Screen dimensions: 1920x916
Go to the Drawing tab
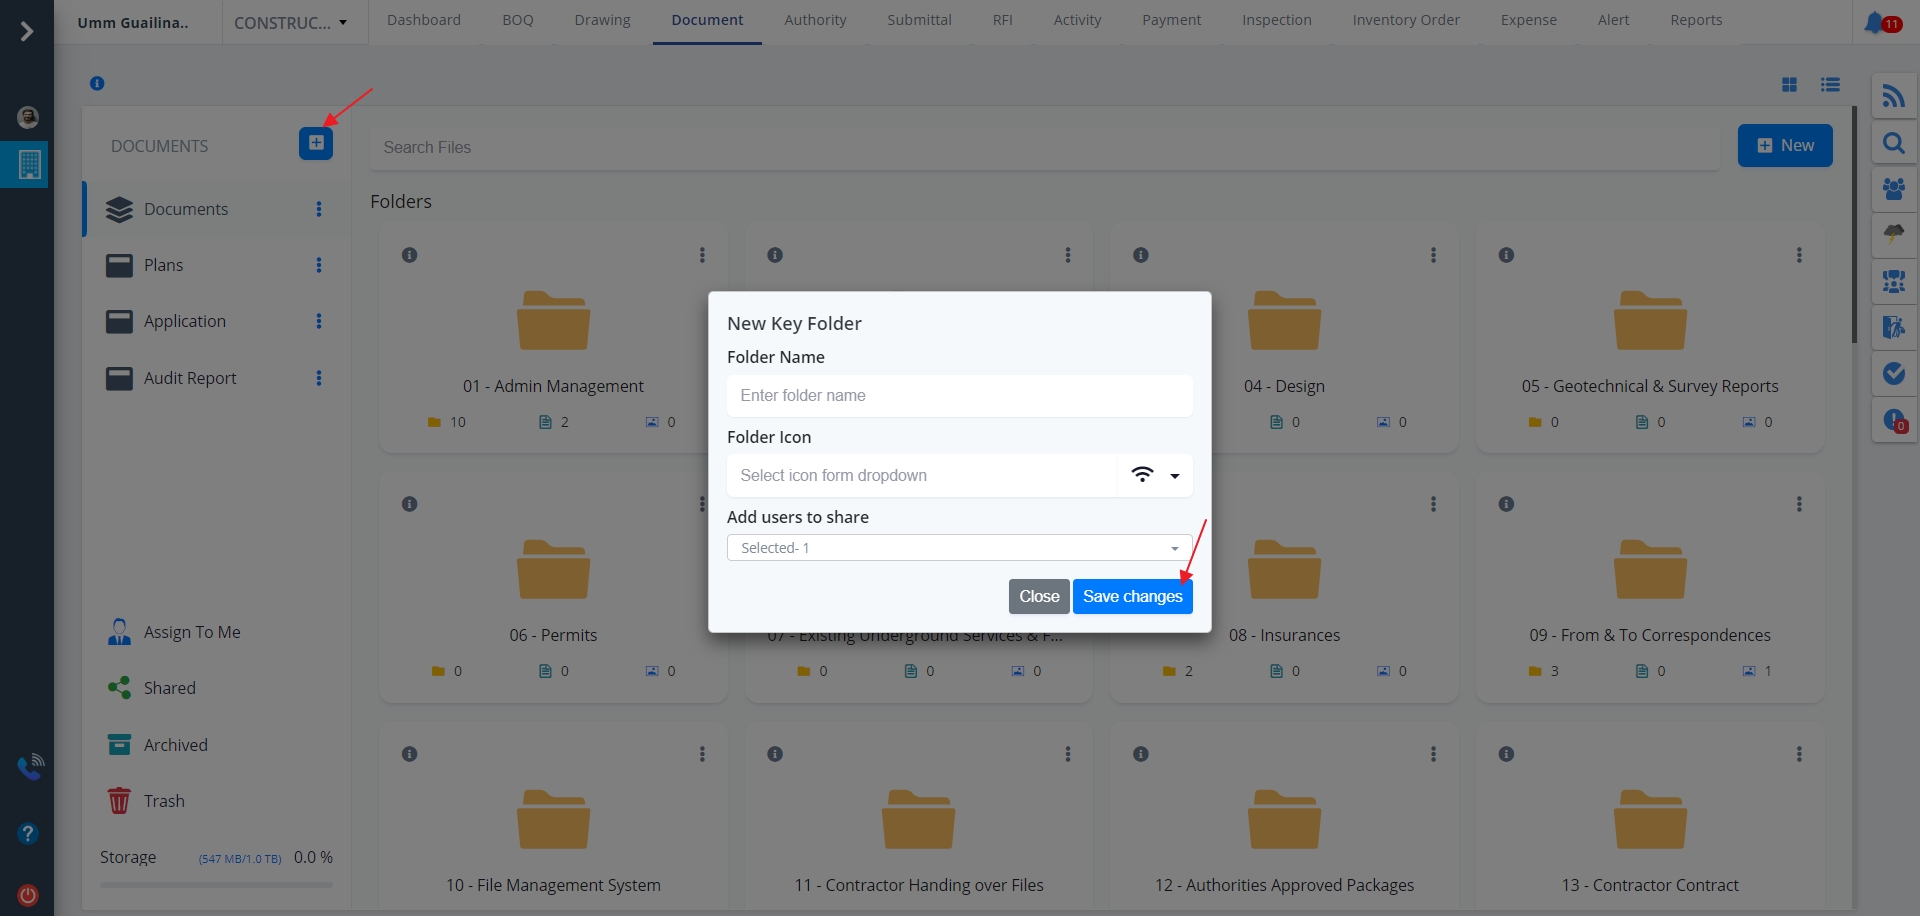click(x=602, y=20)
